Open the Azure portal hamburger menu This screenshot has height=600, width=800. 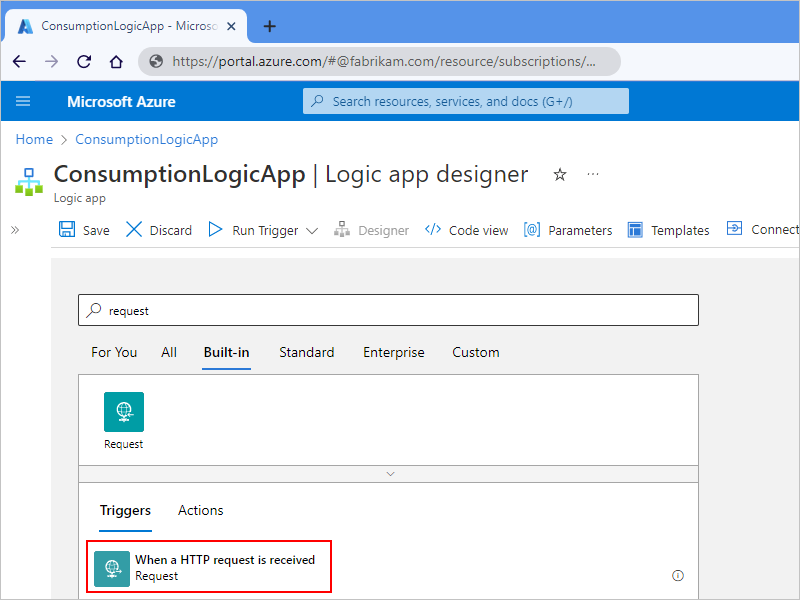[x=23, y=101]
